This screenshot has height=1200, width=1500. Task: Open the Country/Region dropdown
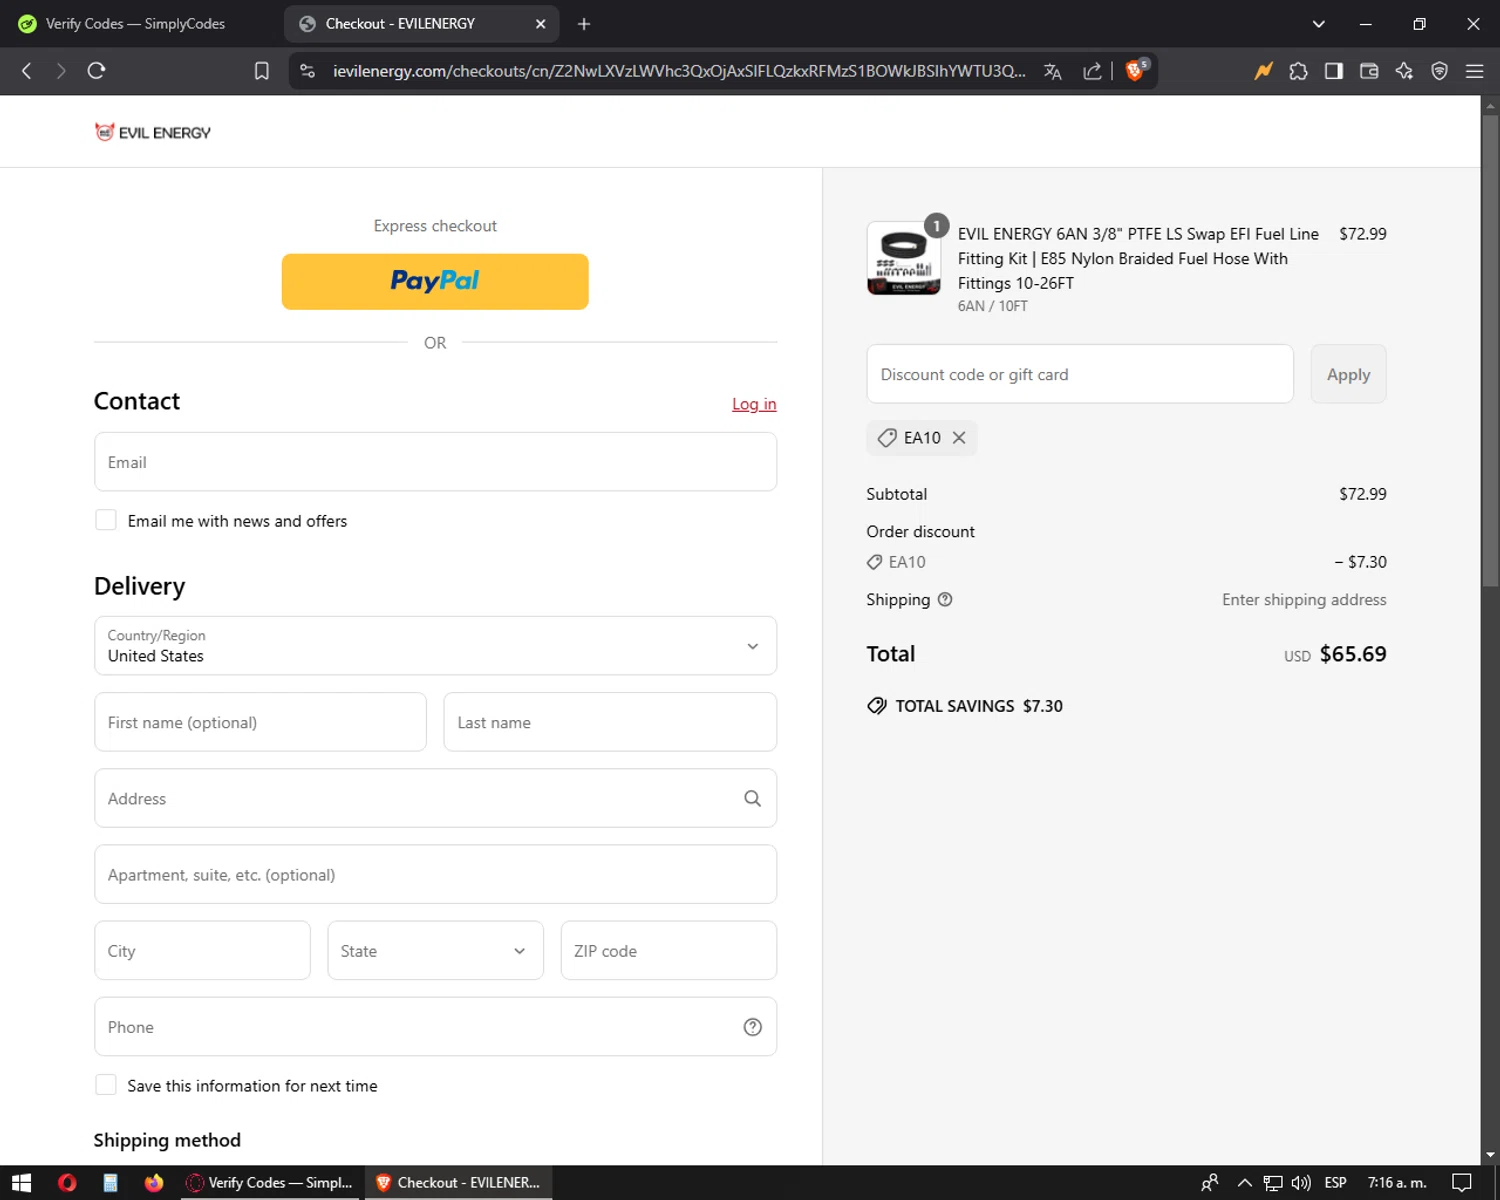[x=435, y=646]
